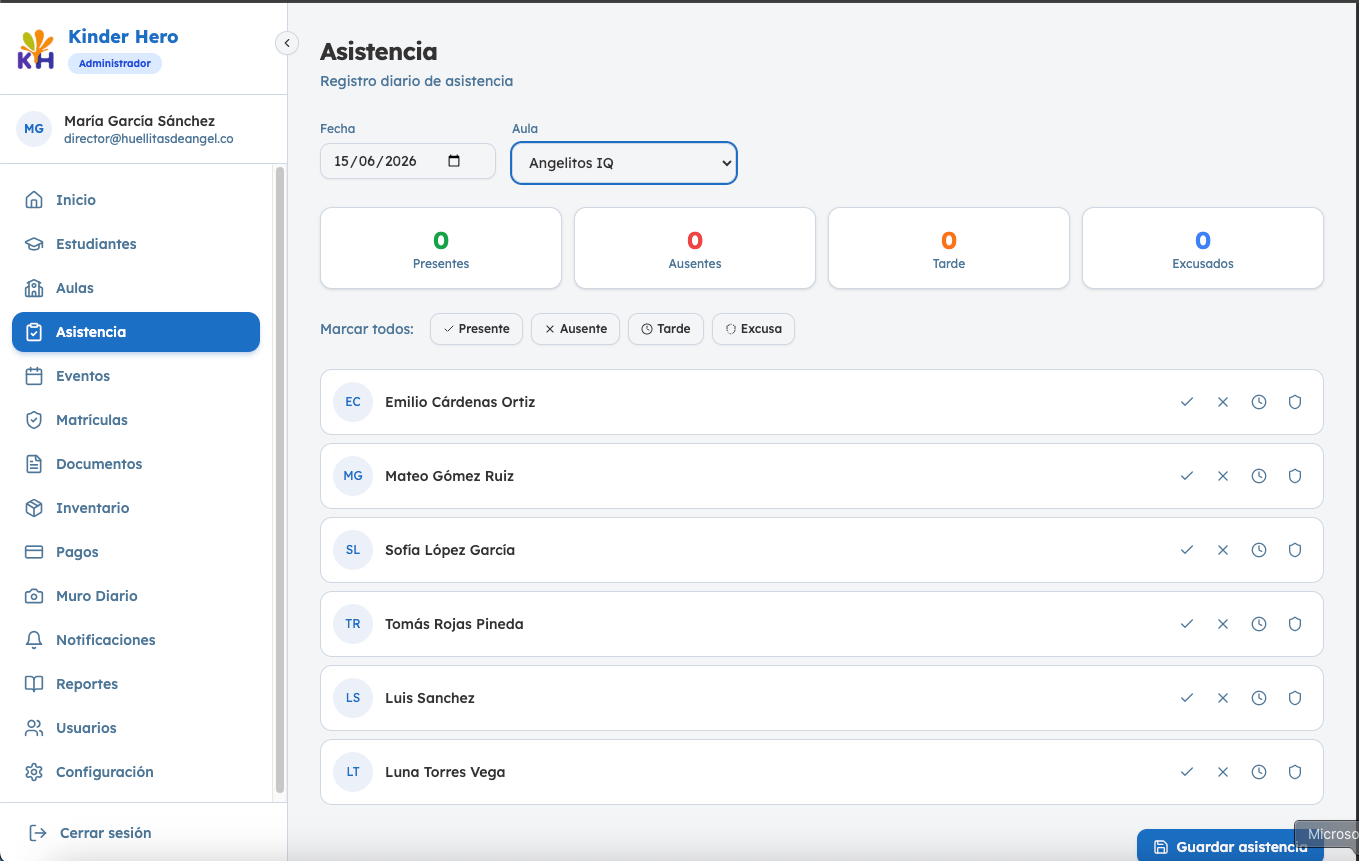The height and width of the screenshot is (861, 1359).
Task: Mark Sofía López García late with clock icon
Action: pos(1259,550)
